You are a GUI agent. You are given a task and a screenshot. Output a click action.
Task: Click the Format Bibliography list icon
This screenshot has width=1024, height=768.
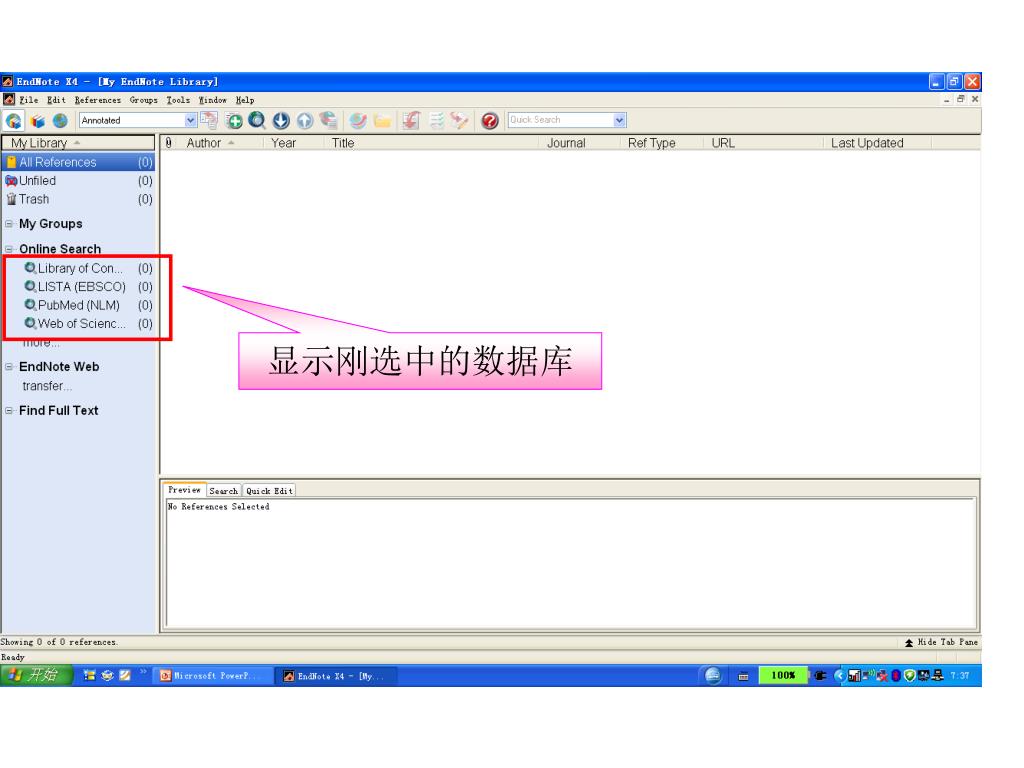pos(436,121)
